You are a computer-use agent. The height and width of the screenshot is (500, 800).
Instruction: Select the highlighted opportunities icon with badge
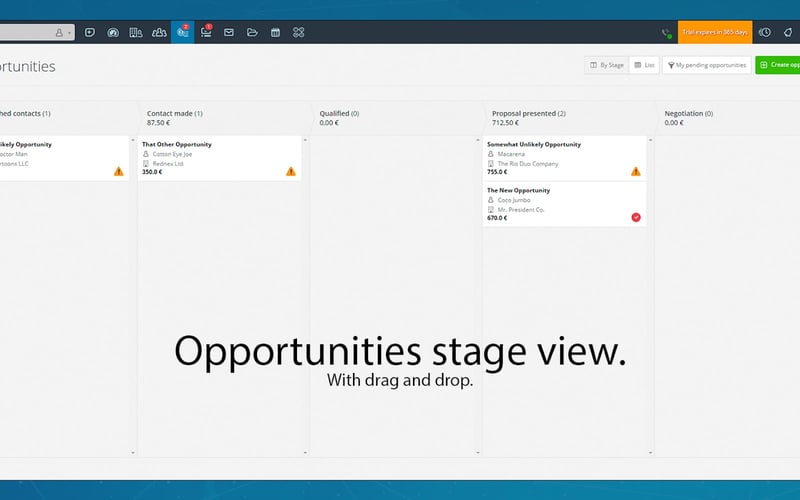[x=183, y=32]
